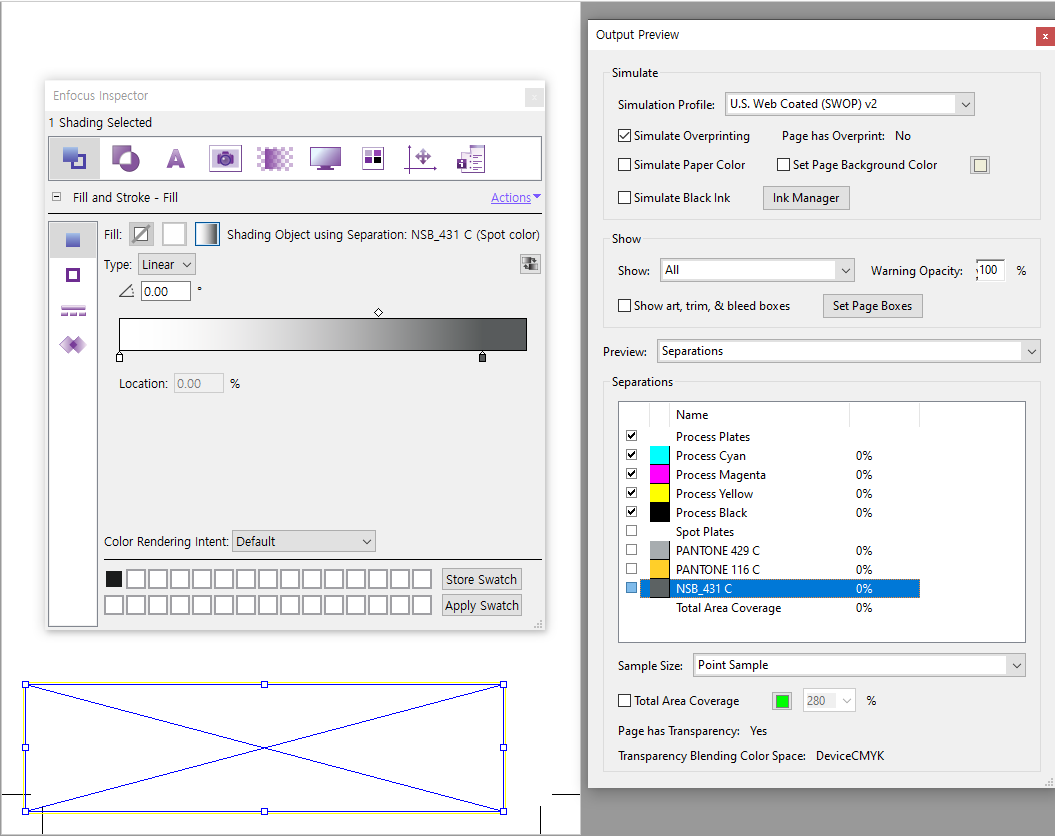Click the selected shading rectangle's center
Image resolution: width=1055 pixels, height=836 pixels.
pyautogui.click(x=264, y=748)
